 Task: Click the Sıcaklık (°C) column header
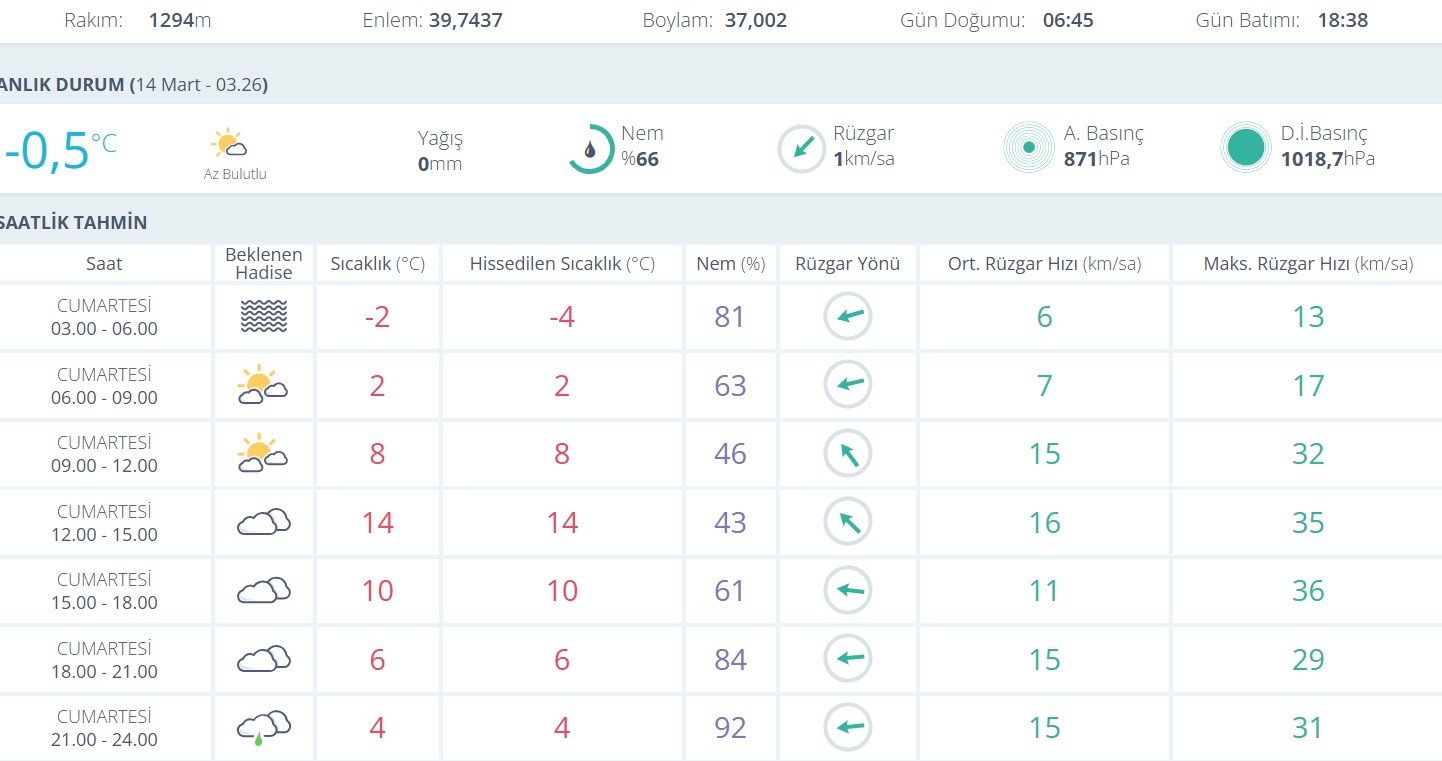click(378, 264)
